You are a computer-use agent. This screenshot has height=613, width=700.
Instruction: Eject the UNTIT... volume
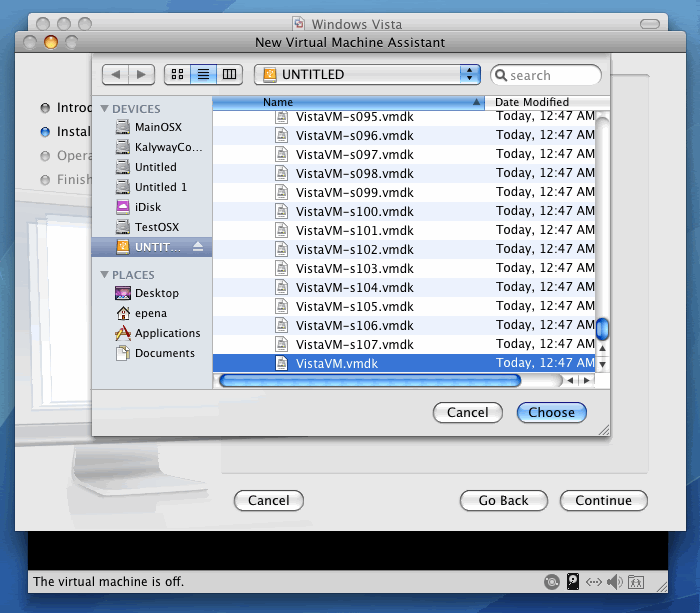[x=198, y=246]
